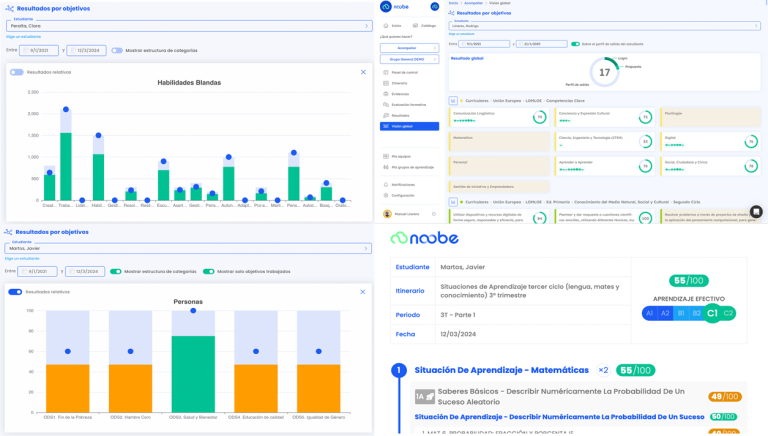Open Panel de control from sidebar
The height and width of the screenshot is (436, 768).
coord(404,74)
